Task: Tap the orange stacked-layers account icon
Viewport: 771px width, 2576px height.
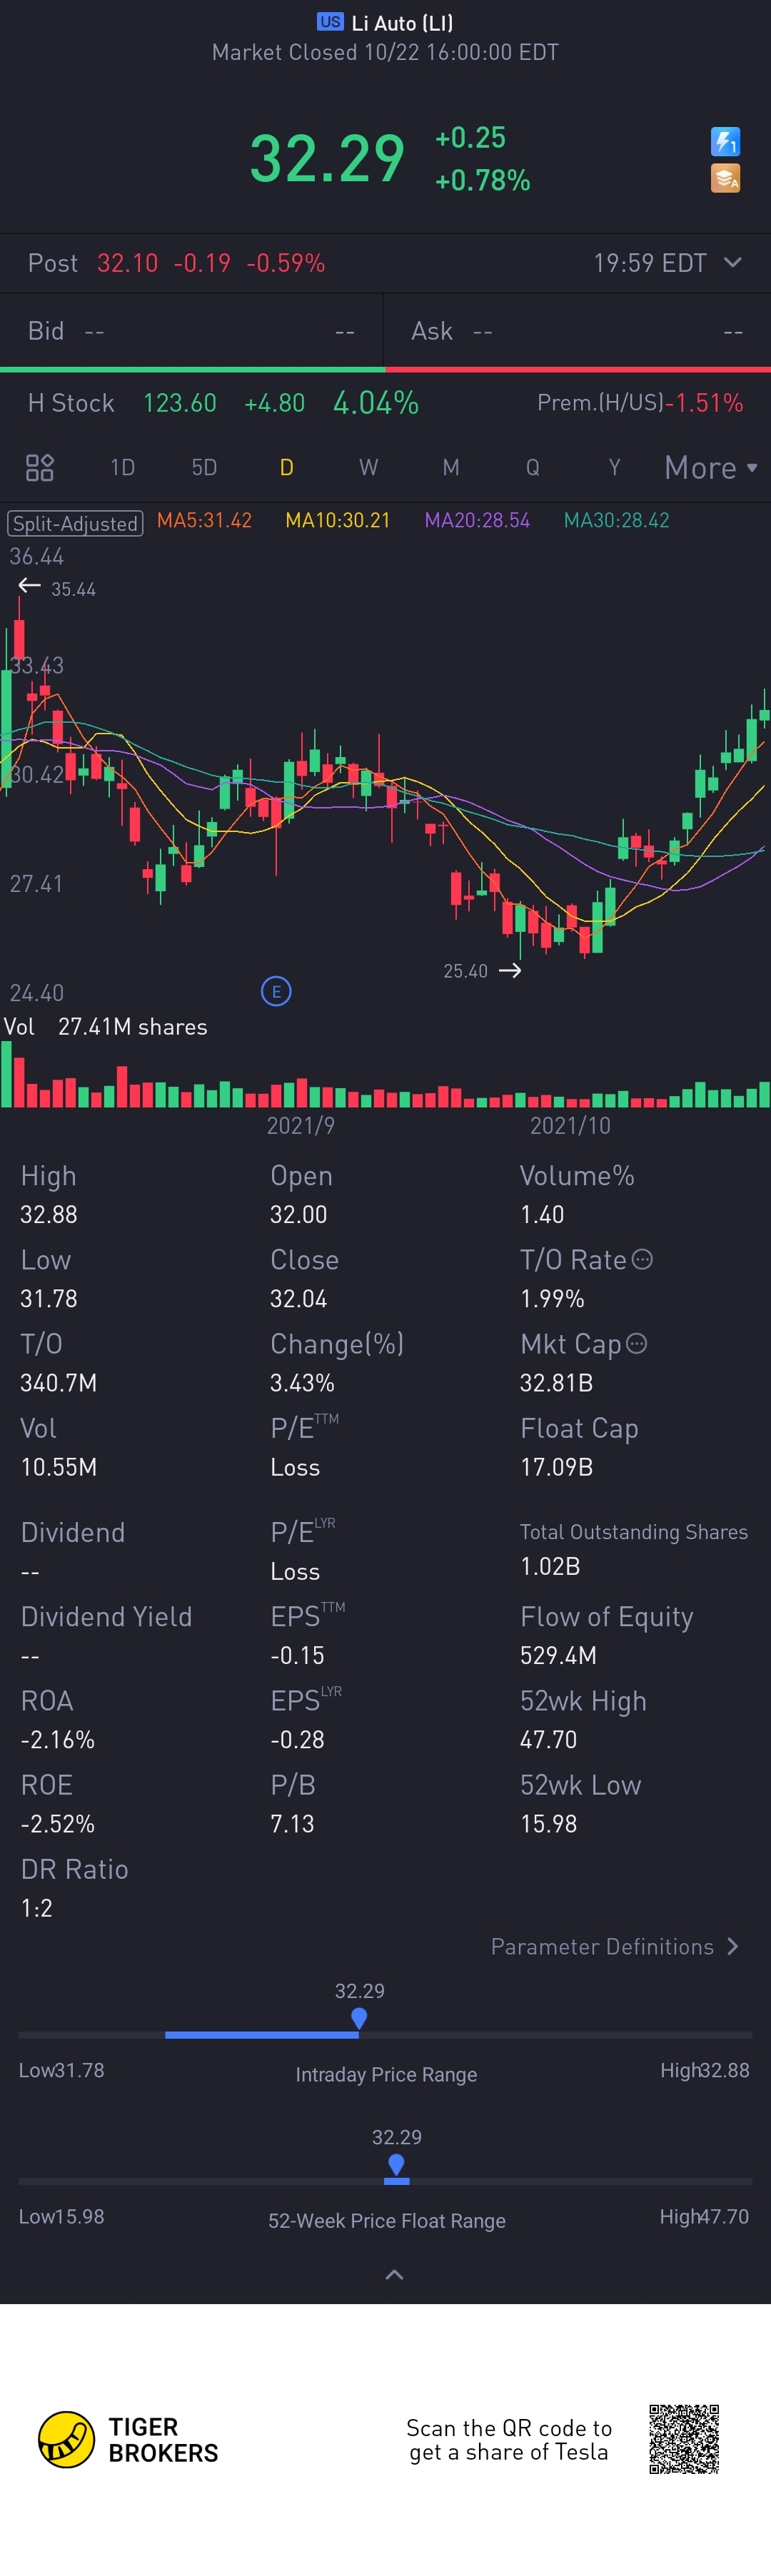Action: coord(725,178)
